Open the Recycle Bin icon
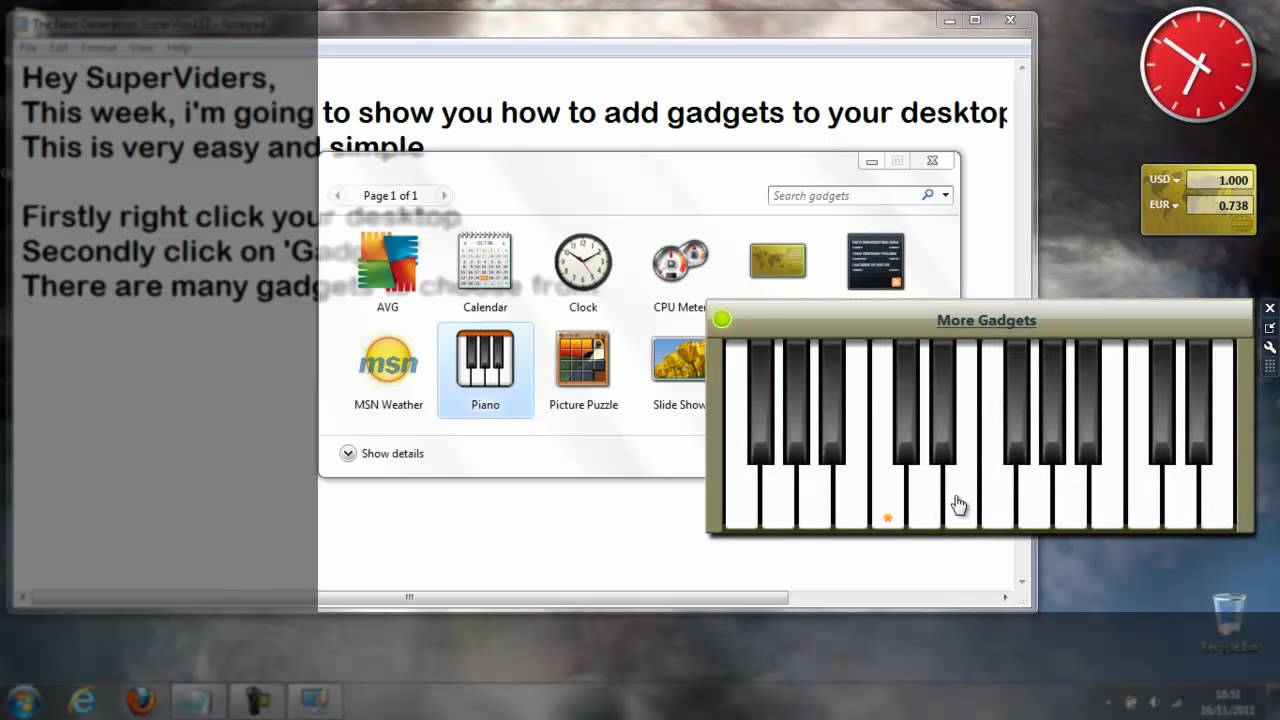The image size is (1280, 720). [1229, 622]
